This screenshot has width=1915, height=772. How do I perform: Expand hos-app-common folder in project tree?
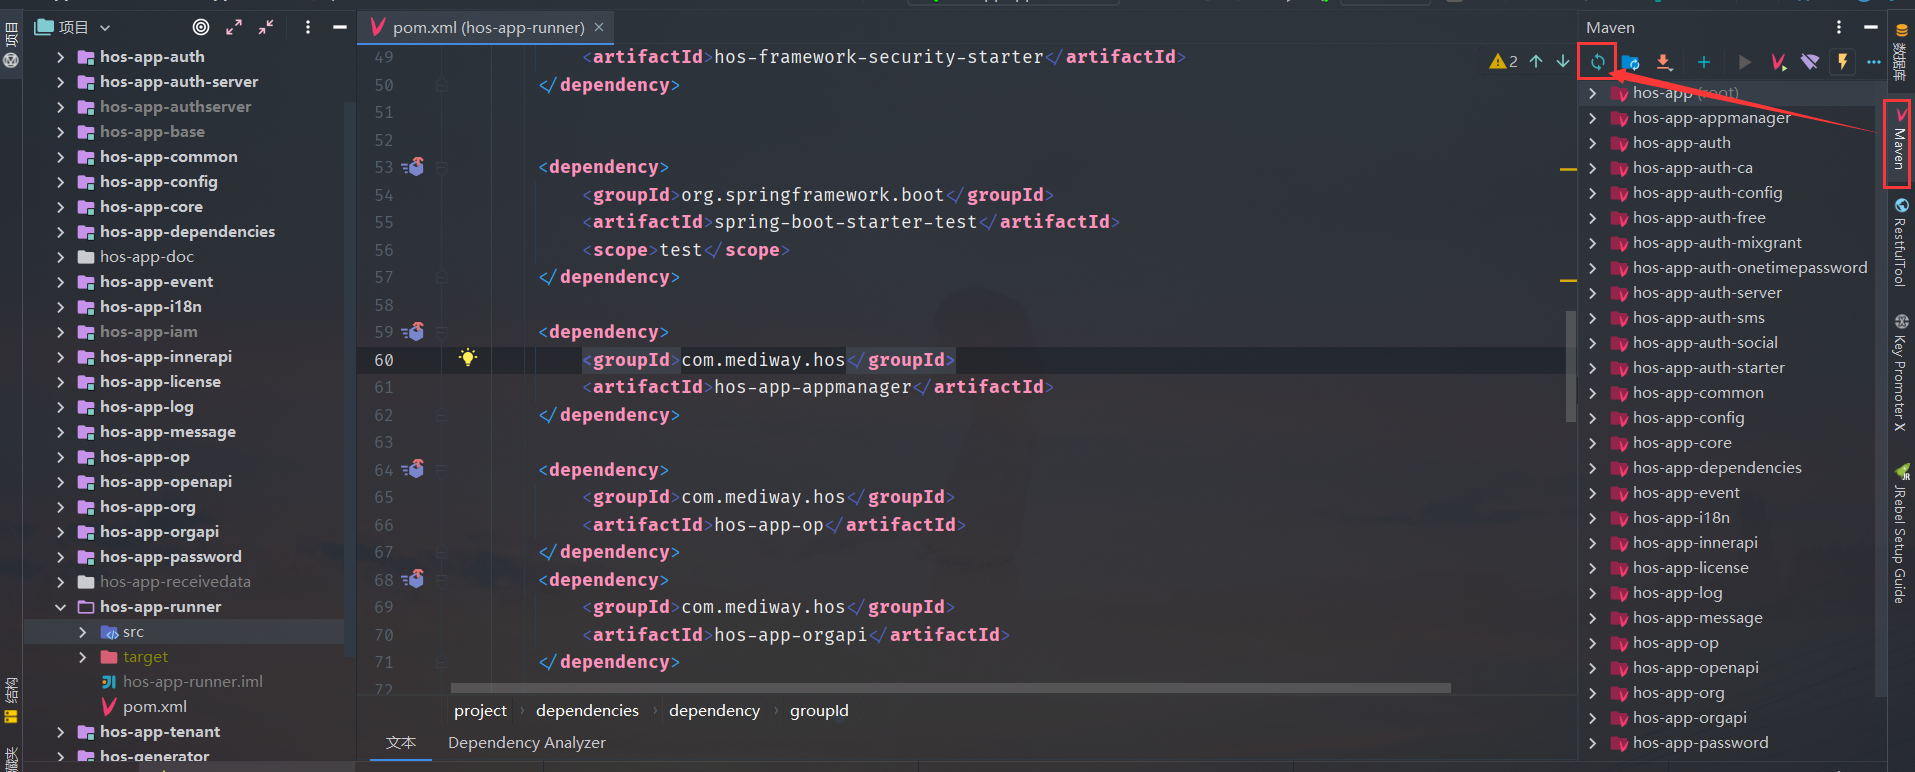61,157
